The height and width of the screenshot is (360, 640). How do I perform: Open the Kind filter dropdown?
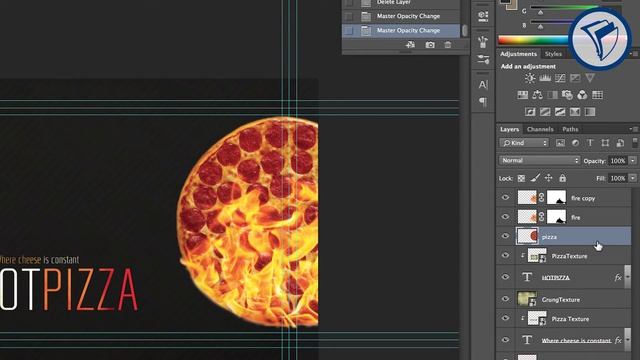pos(524,143)
